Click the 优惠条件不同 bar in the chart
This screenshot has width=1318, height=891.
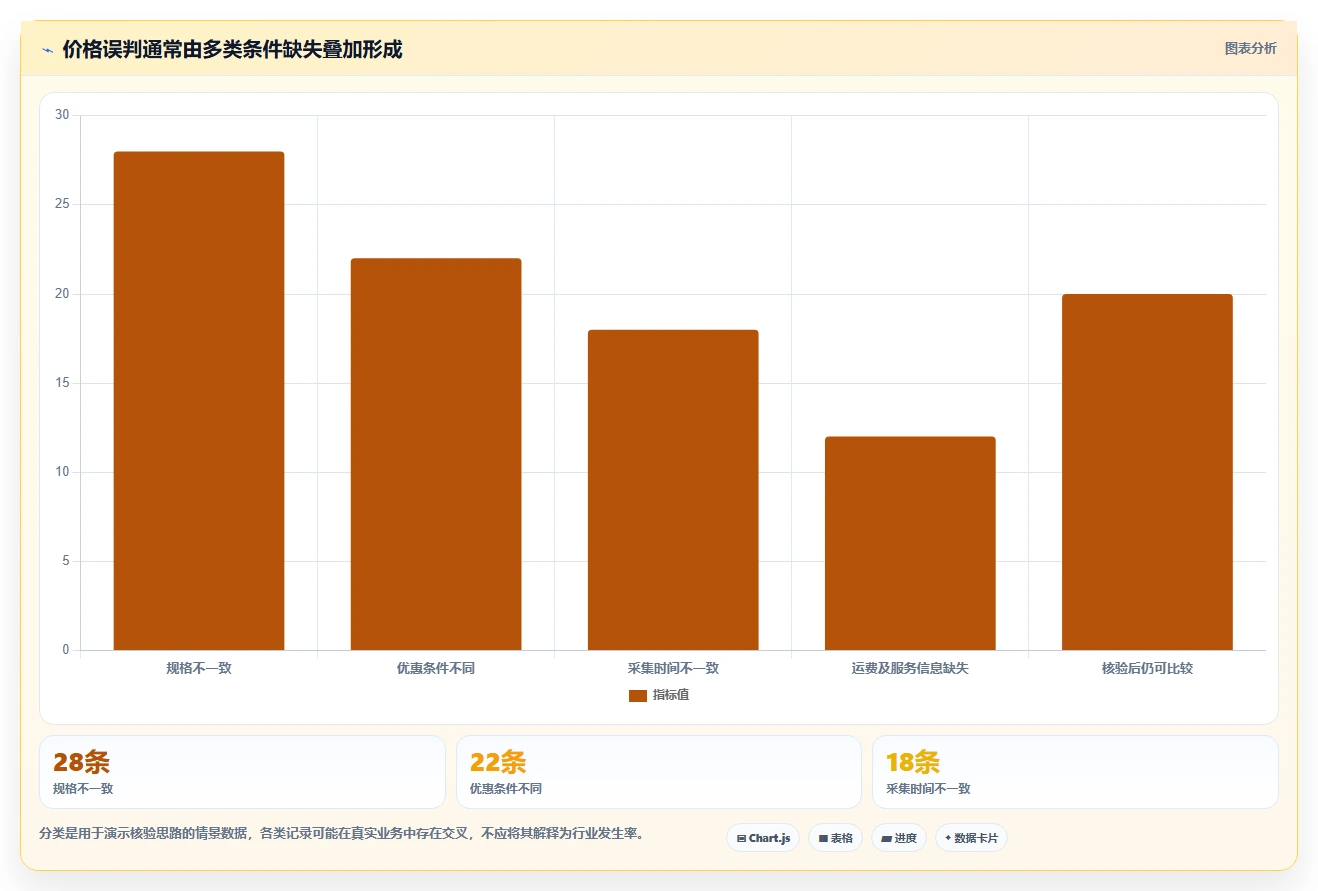(x=436, y=454)
